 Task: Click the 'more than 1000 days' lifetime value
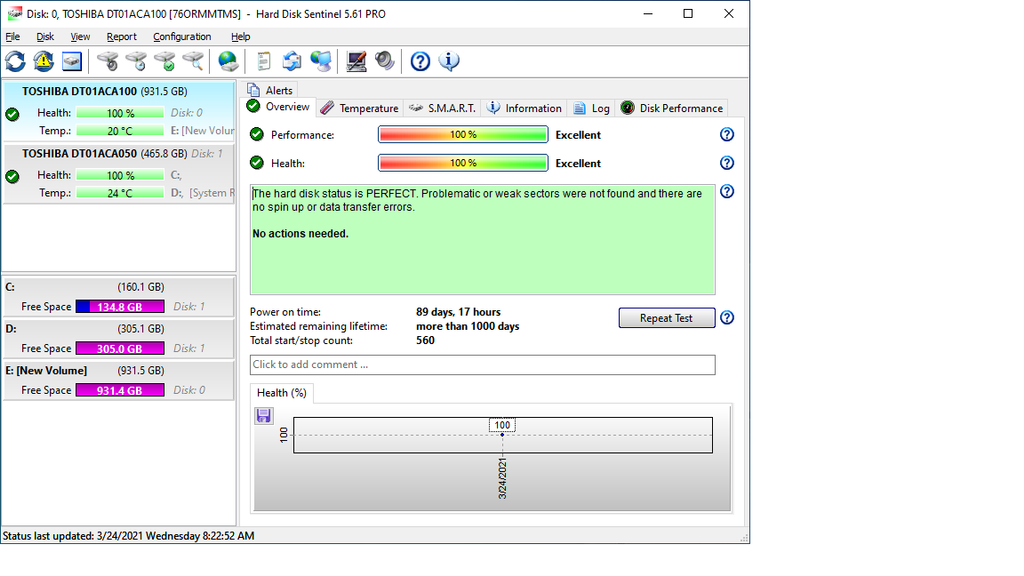(468, 327)
